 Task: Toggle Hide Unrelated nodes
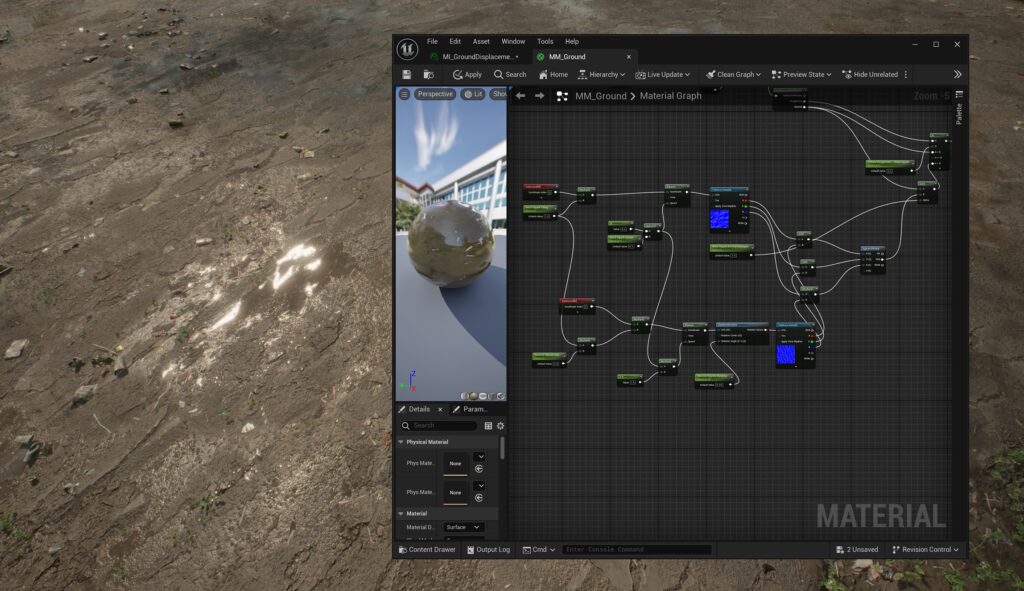870,74
